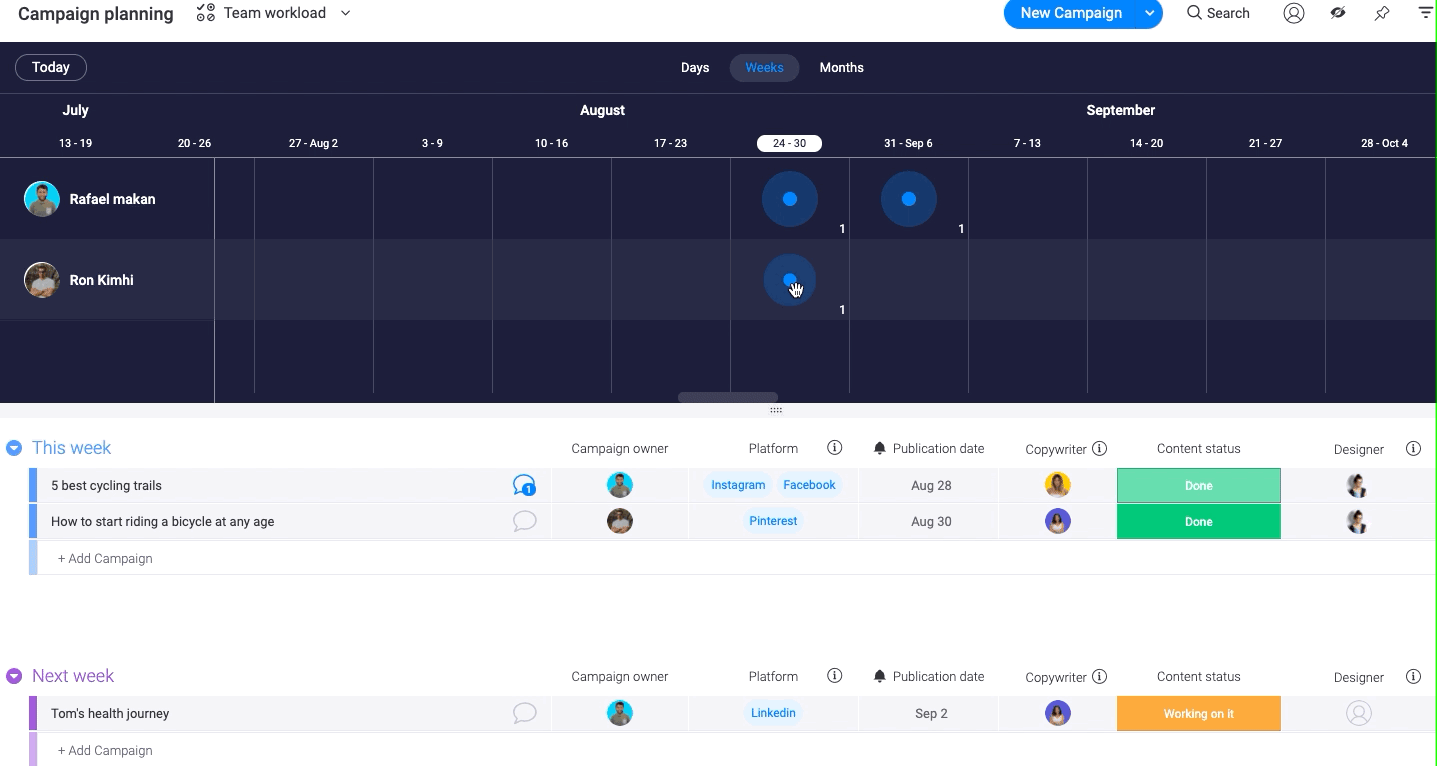
Task: Click the Pinterest platform tag
Action: [773, 521]
